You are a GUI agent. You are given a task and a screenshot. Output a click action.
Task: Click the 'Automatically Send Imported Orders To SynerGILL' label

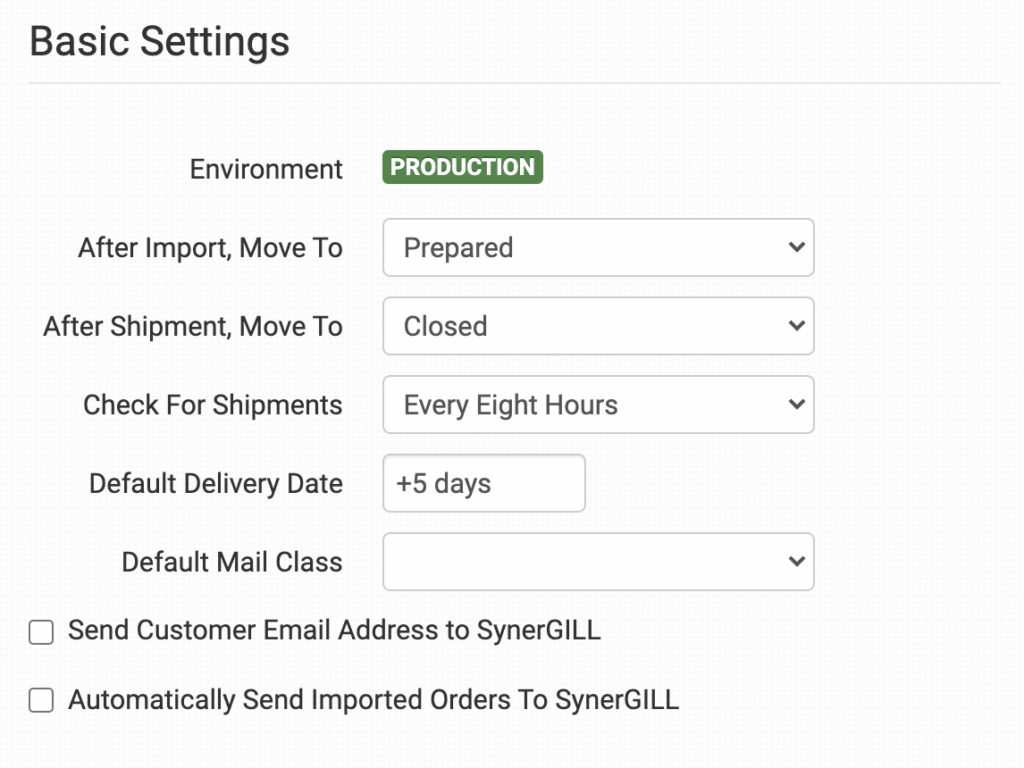tap(373, 700)
